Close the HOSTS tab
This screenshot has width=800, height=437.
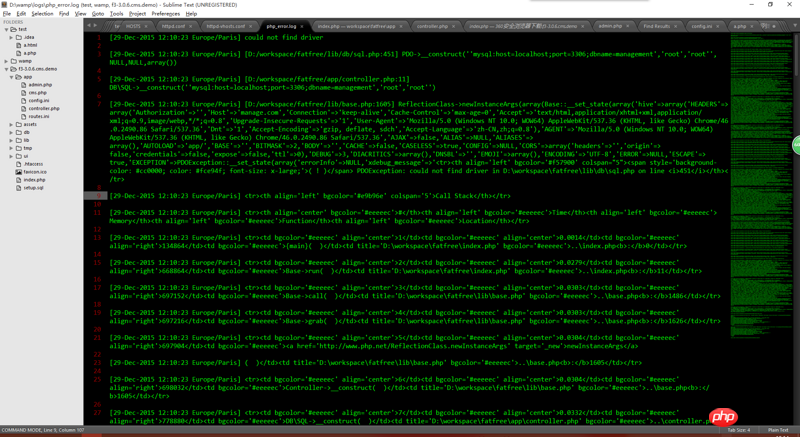pyautogui.click(x=146, y=26)
